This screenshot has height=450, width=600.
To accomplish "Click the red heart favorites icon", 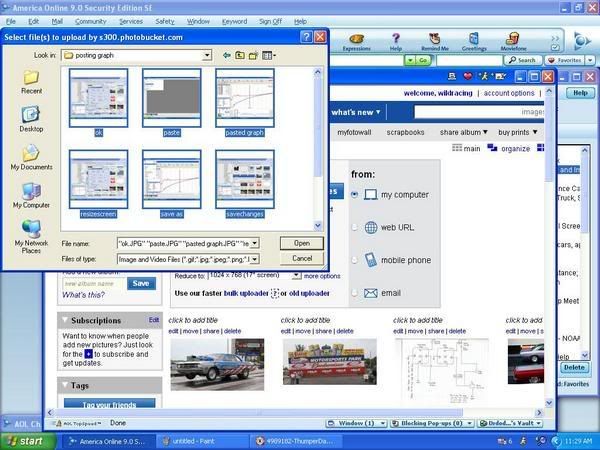I will tap(468, 76).
